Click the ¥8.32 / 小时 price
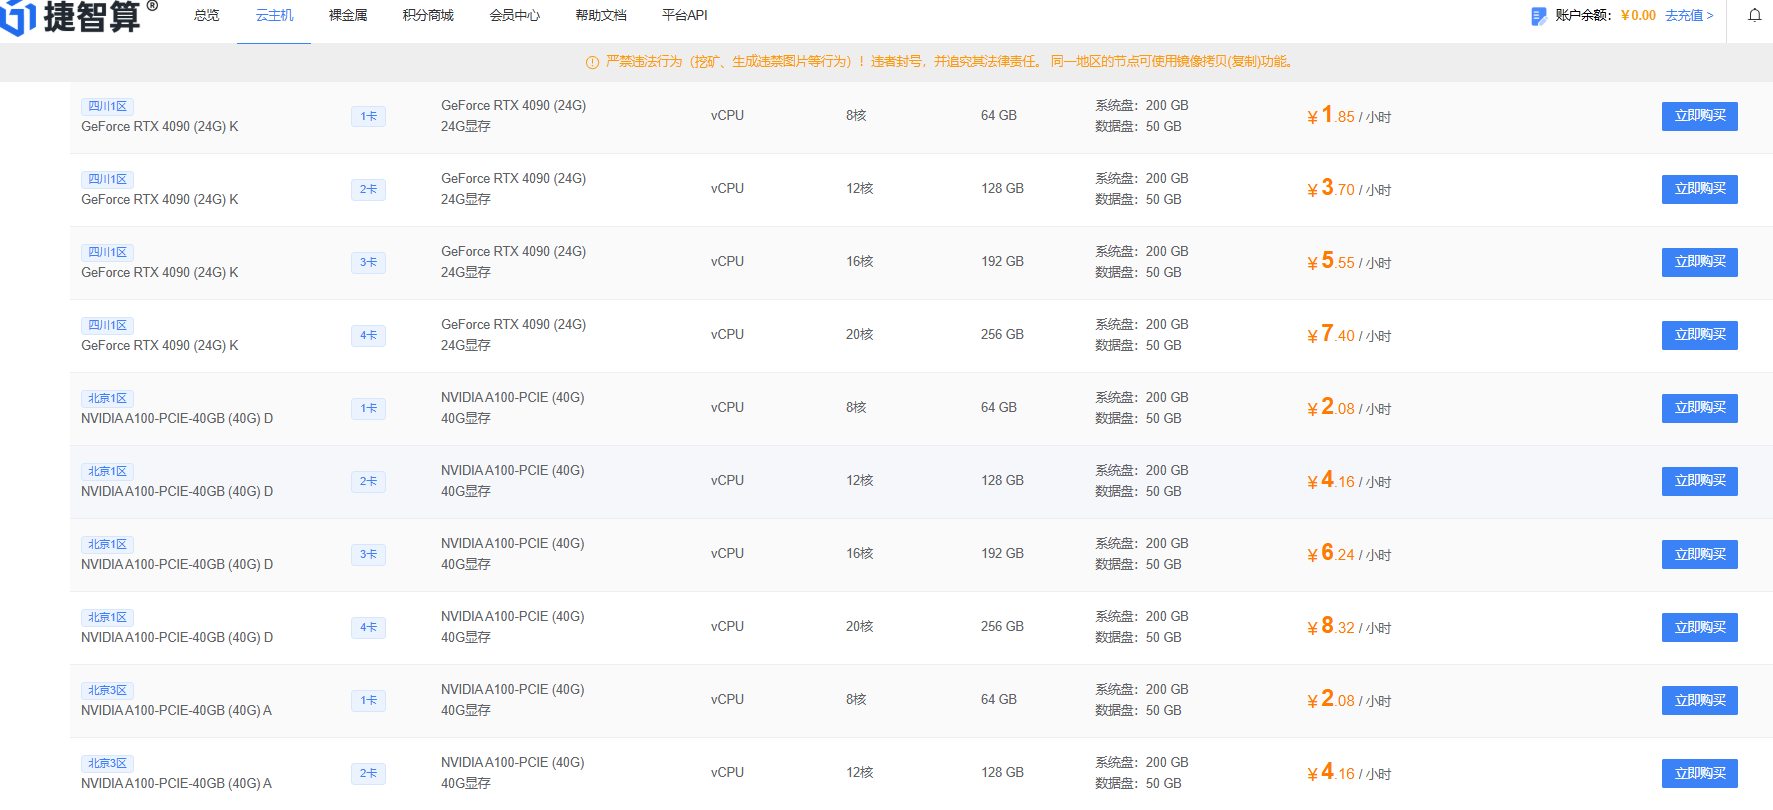Screen dimensions: 1773x810 [1348, 626]
